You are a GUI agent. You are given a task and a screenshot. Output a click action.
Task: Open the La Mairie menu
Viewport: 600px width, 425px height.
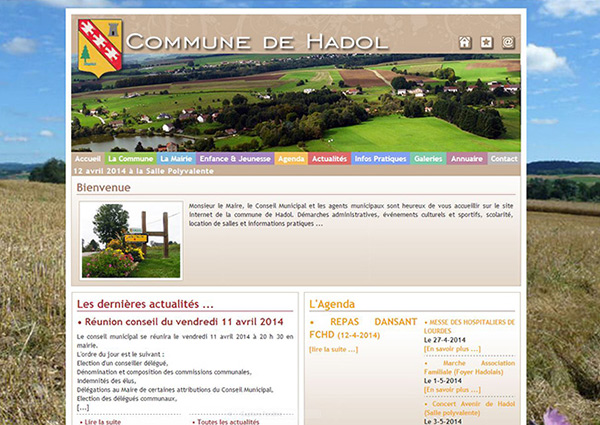point(176,159)
